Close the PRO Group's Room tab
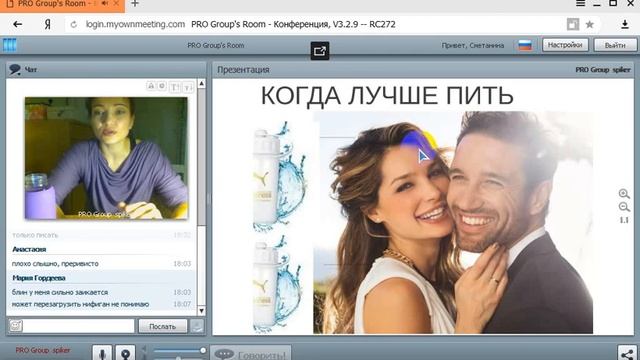The width and height of the screenshot is (640, 360). pos(116,3)
